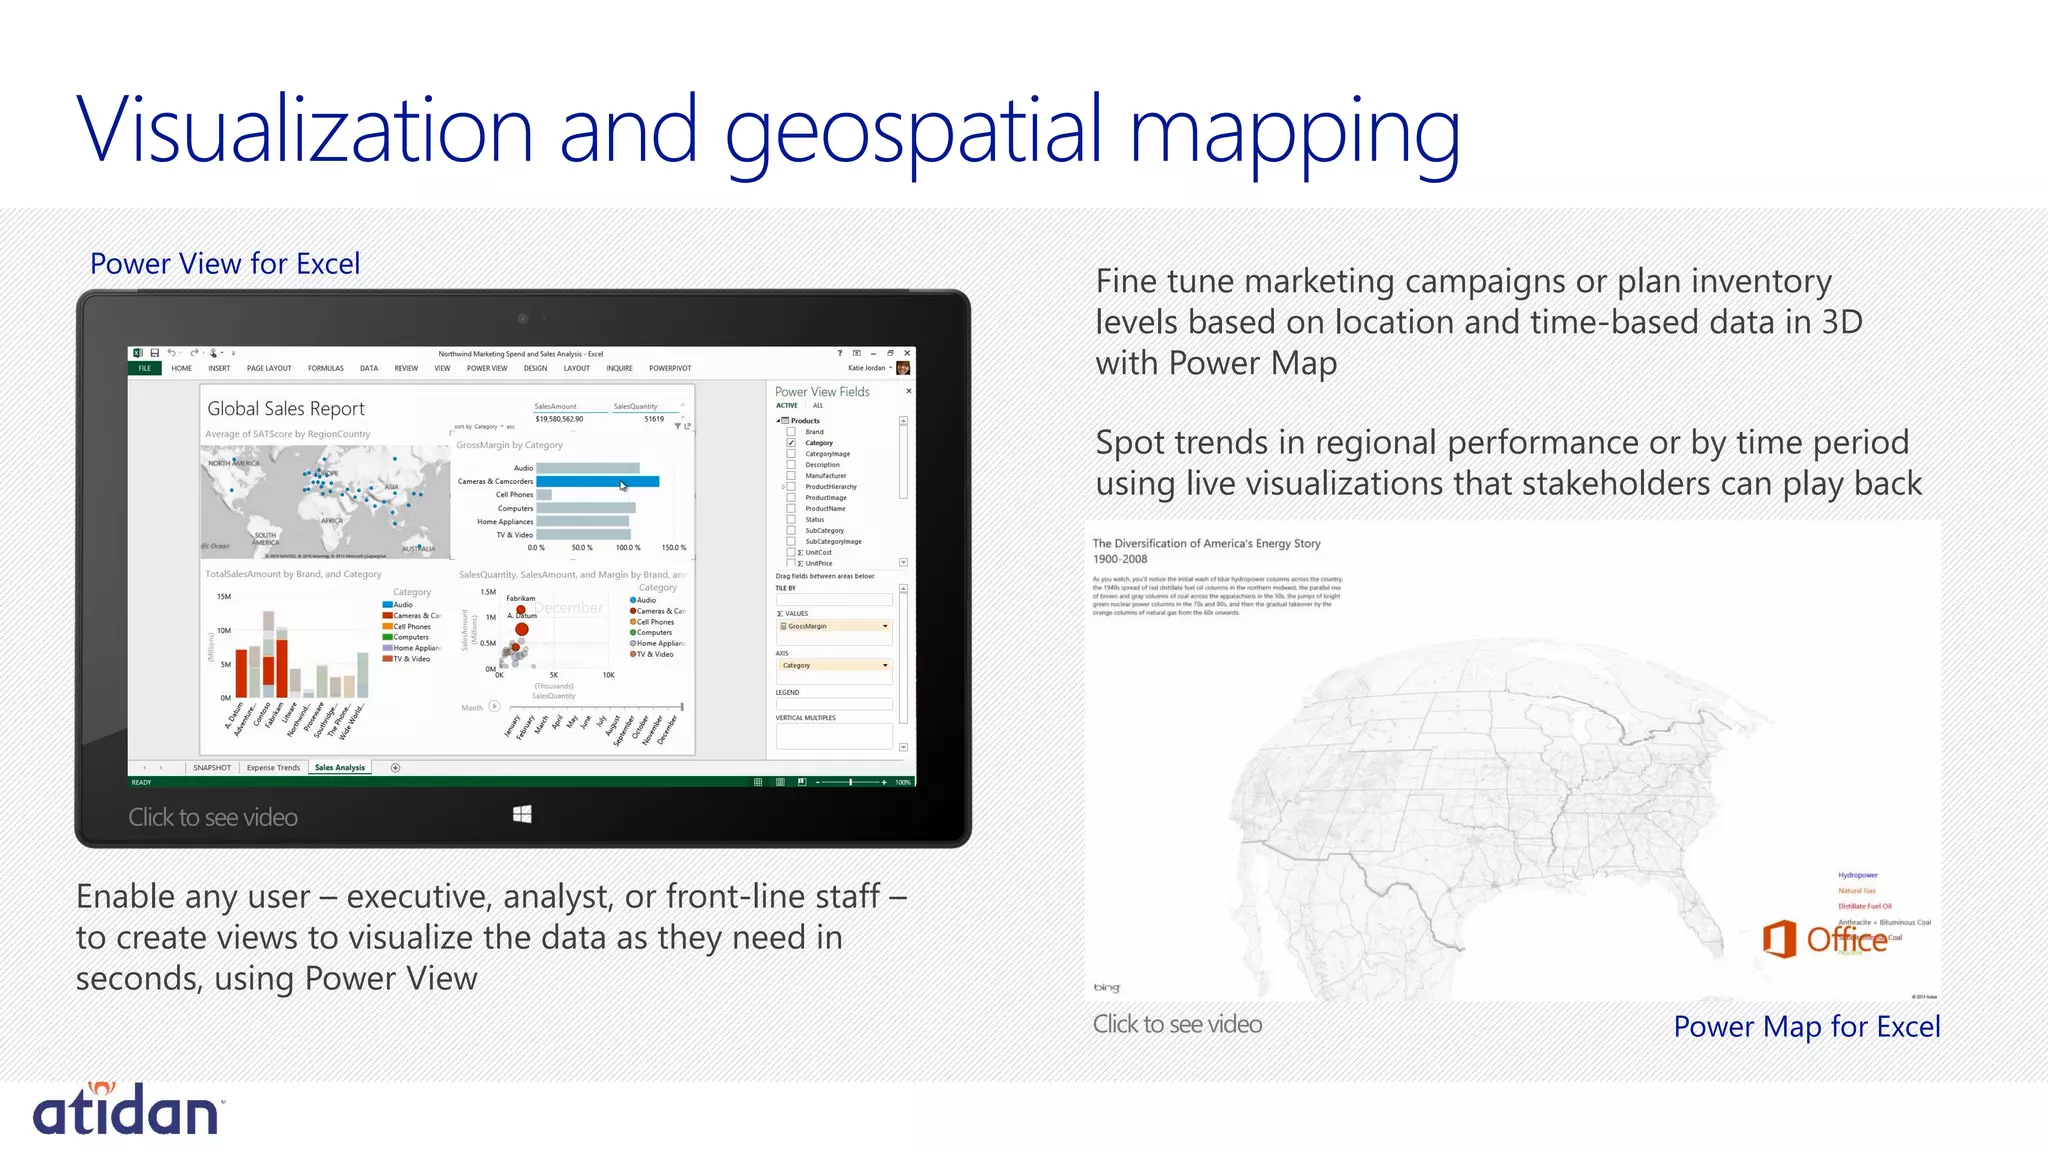Play the Month axis animation
2048x1152 pixels.
494,706
